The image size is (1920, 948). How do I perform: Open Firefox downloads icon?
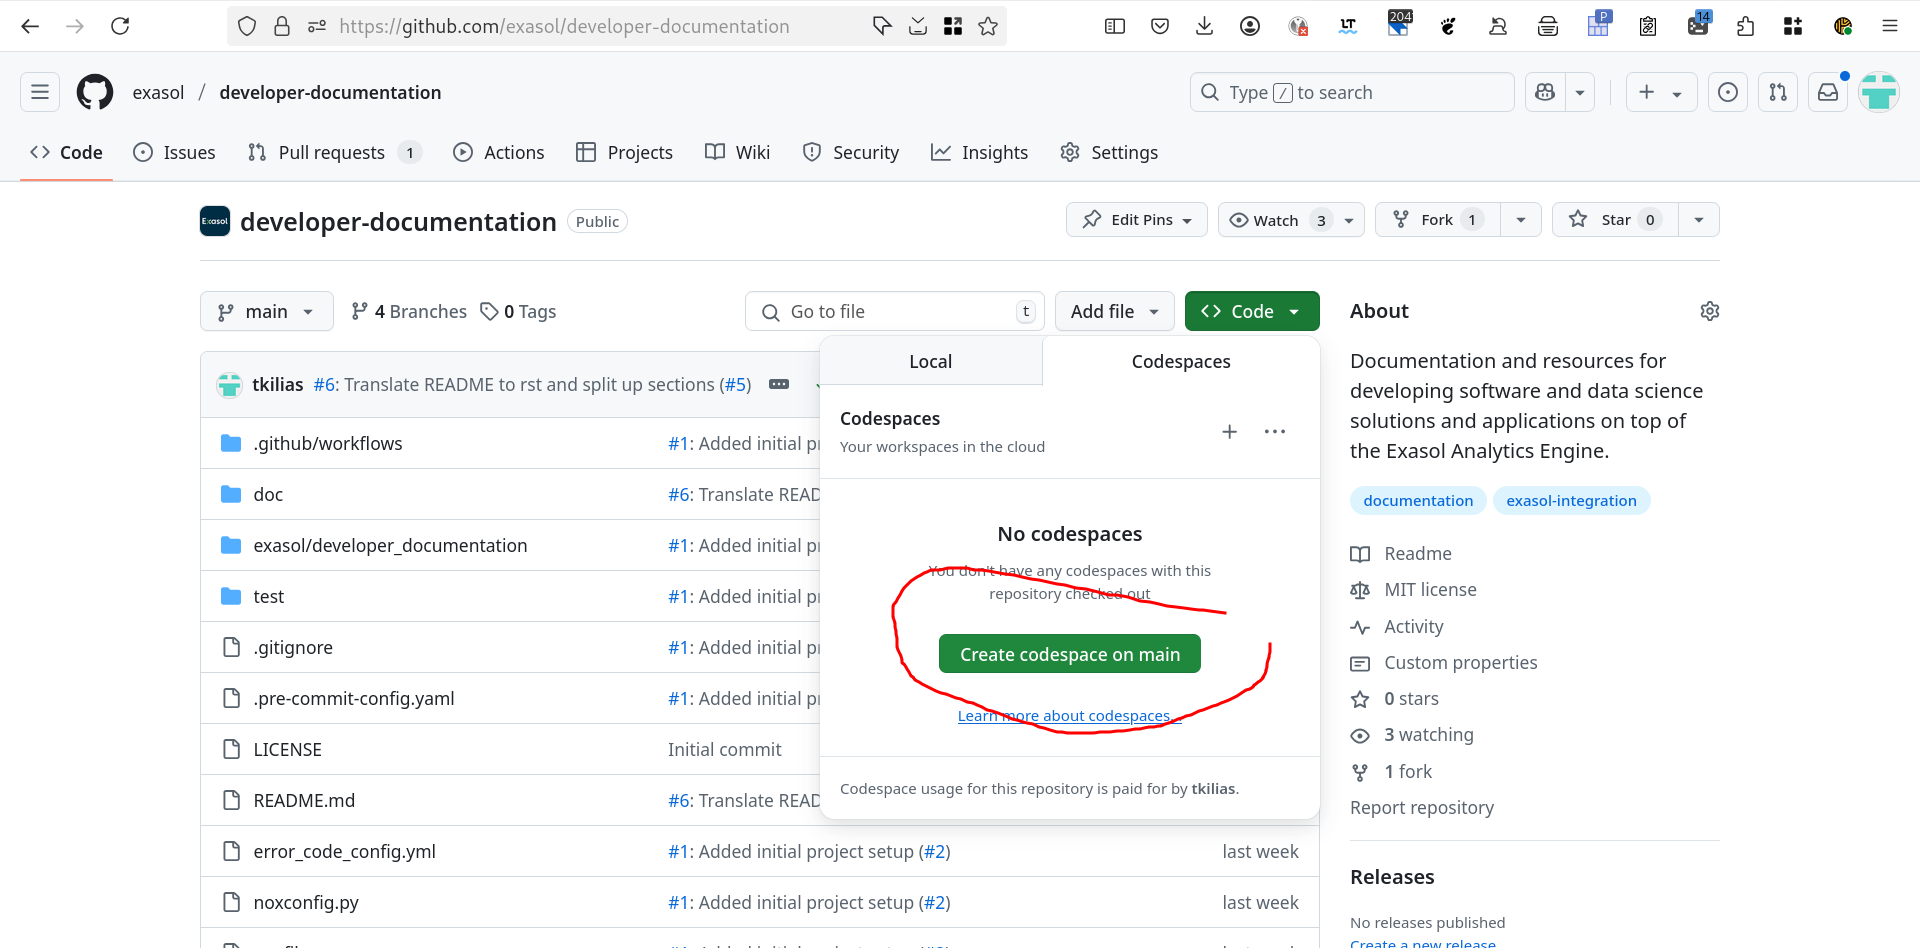tap(1205, 26)
